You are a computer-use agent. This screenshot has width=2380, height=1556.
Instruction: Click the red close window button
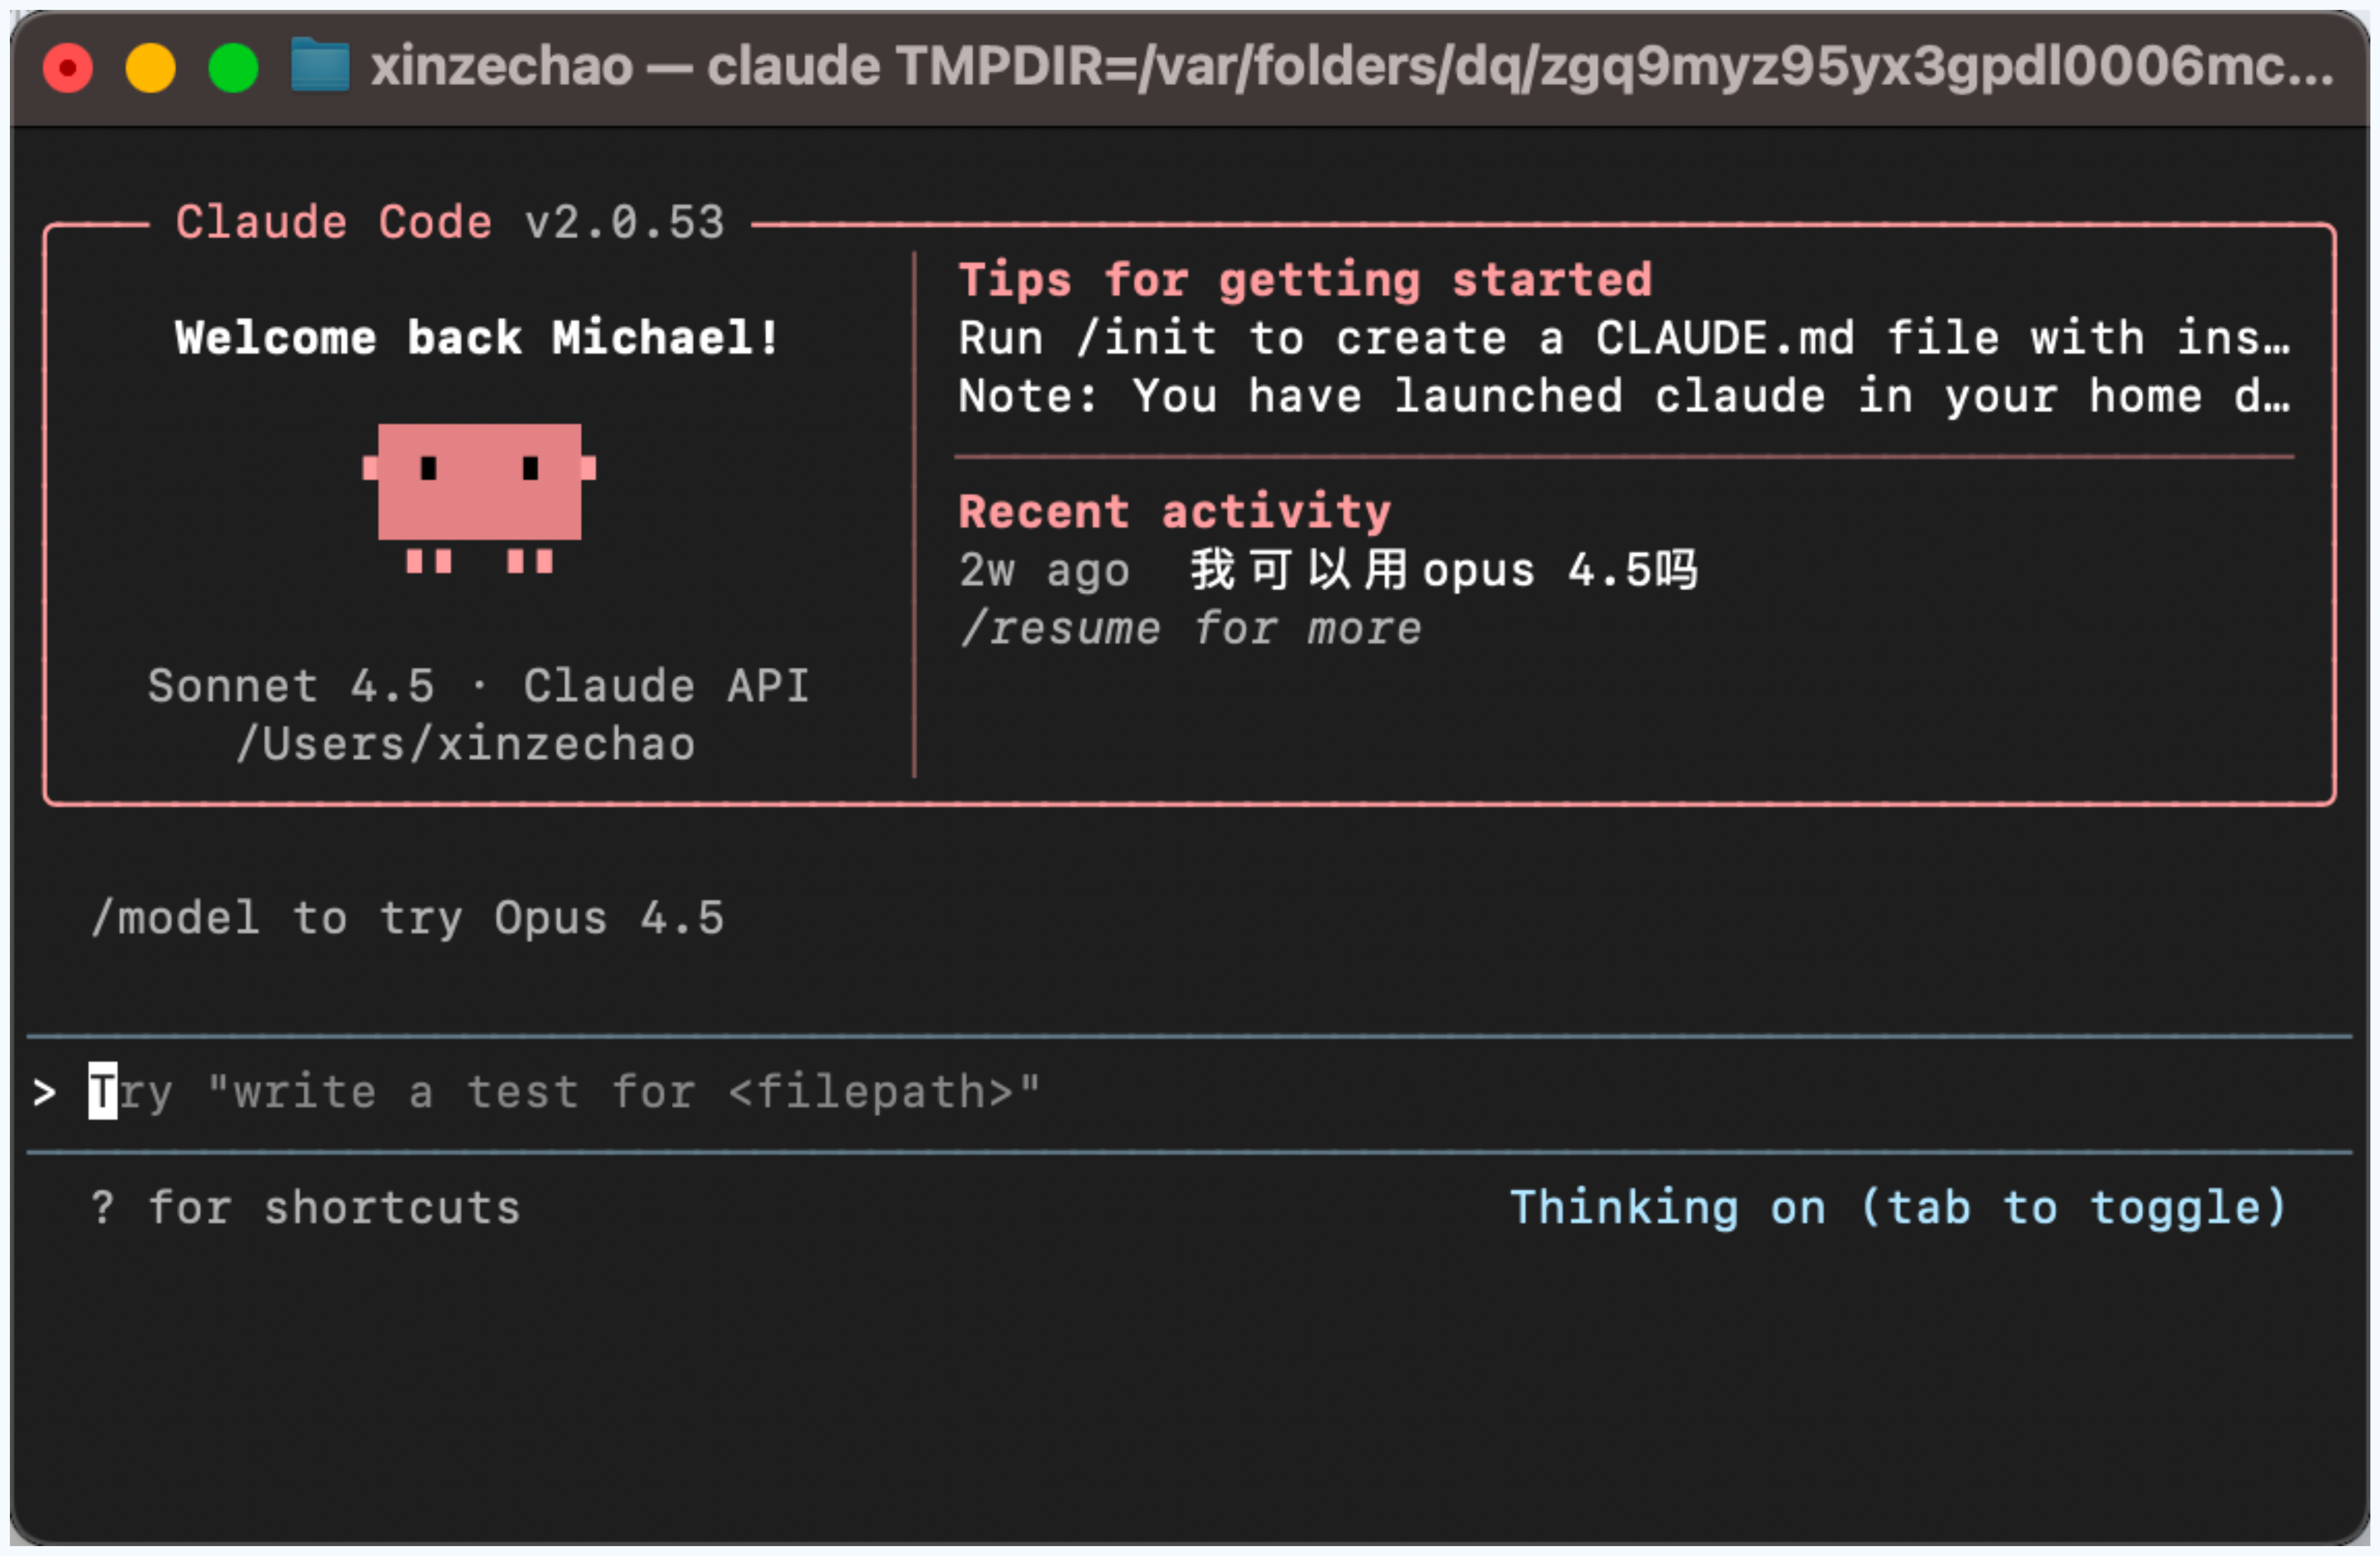click(68, 68)
